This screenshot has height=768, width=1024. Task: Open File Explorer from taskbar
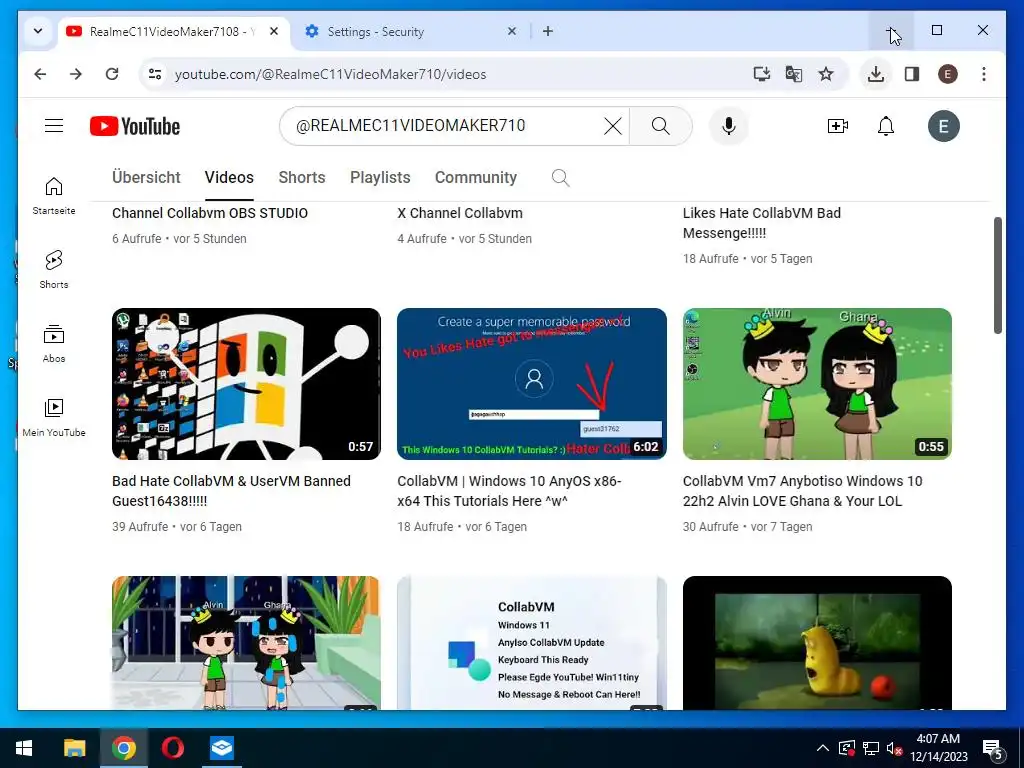[x=74, y=748]
